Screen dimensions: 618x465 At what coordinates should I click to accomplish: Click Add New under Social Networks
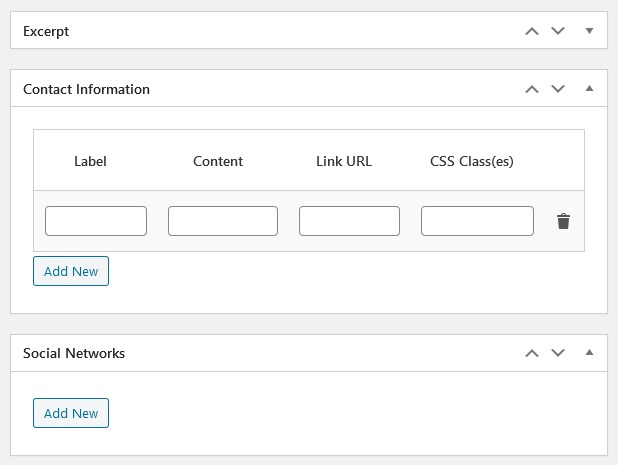pos(71,413)
